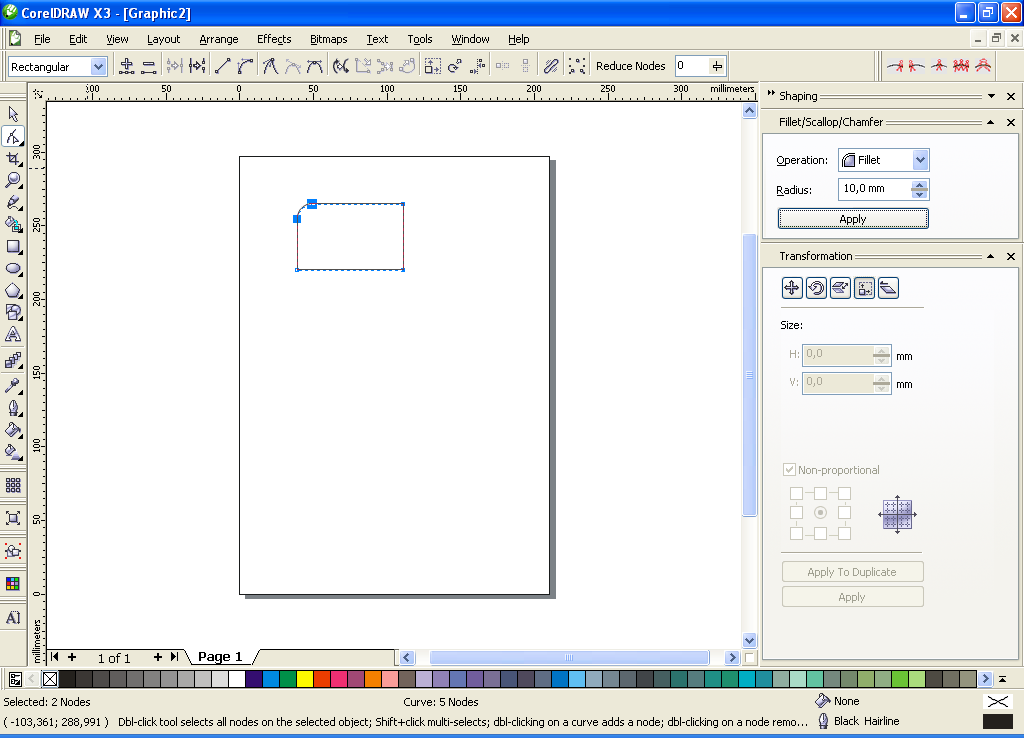Select the Ellipse tool
Image resolution: width=1024 pixels, height=738 pixels.
(13, 269)
